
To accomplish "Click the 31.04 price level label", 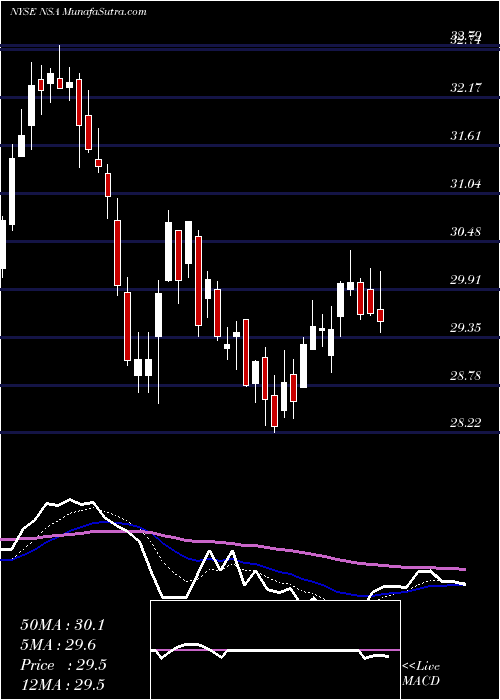I will coord(466,183).
